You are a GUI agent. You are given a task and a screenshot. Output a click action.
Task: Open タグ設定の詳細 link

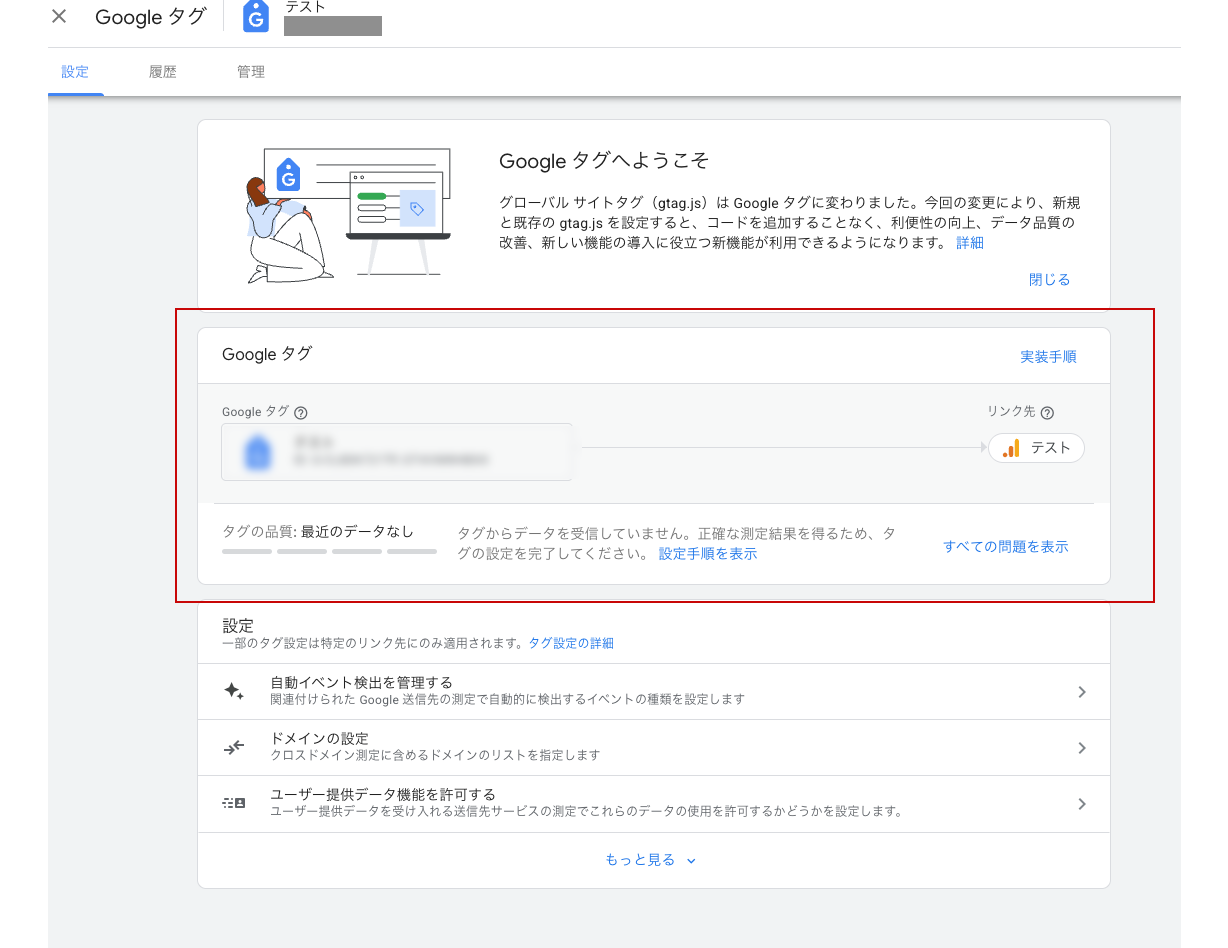pyautogui.click(x=571, y=643)
